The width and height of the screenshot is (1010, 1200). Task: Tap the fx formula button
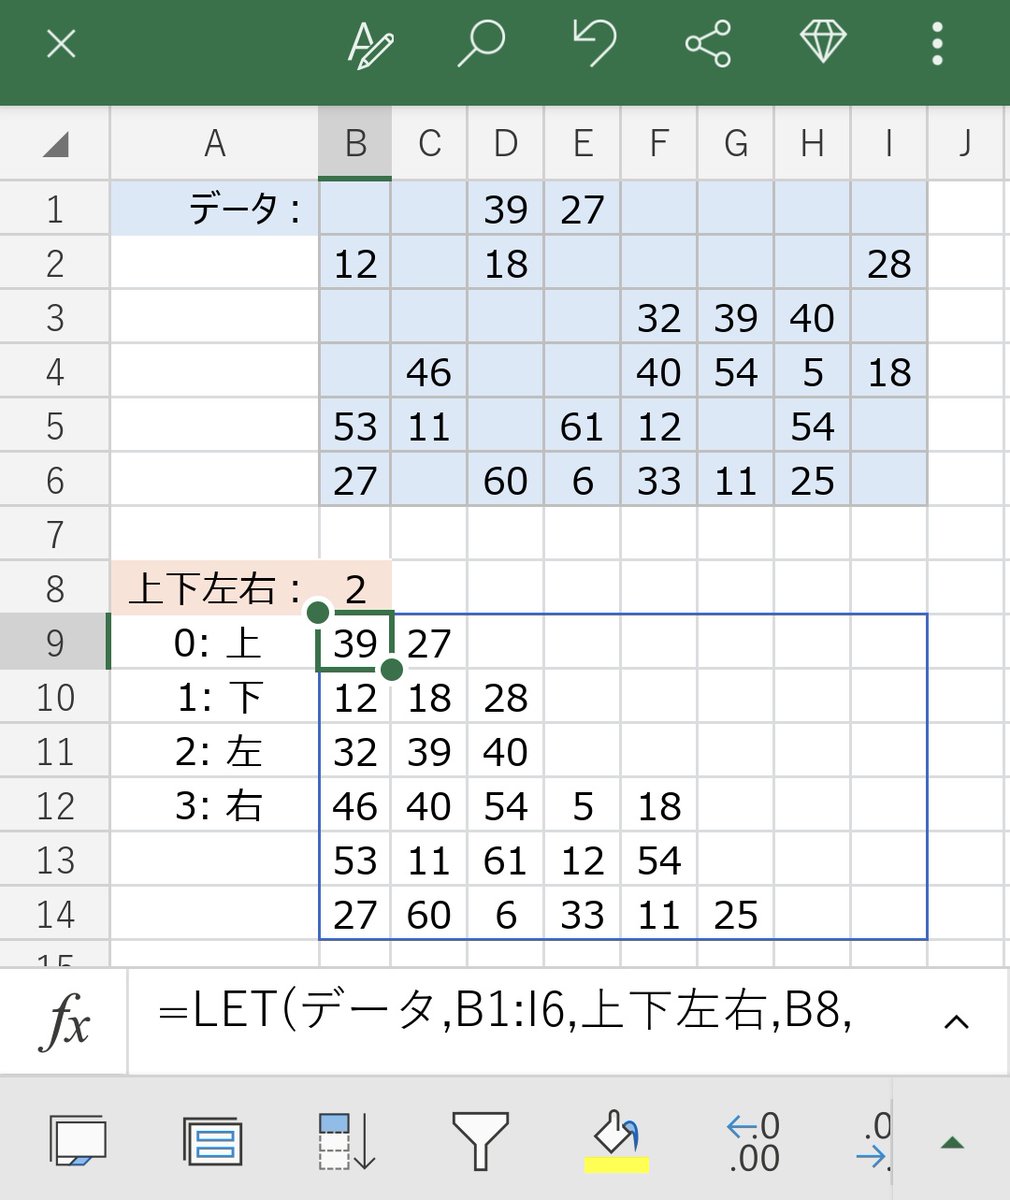pos(64,1020)
